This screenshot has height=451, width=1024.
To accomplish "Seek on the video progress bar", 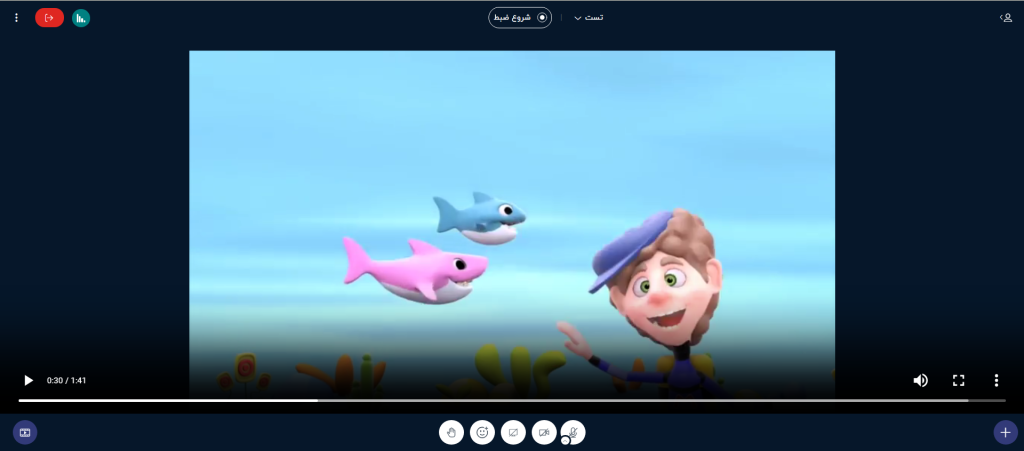I will pyautogui.click(x=512, y=400).
